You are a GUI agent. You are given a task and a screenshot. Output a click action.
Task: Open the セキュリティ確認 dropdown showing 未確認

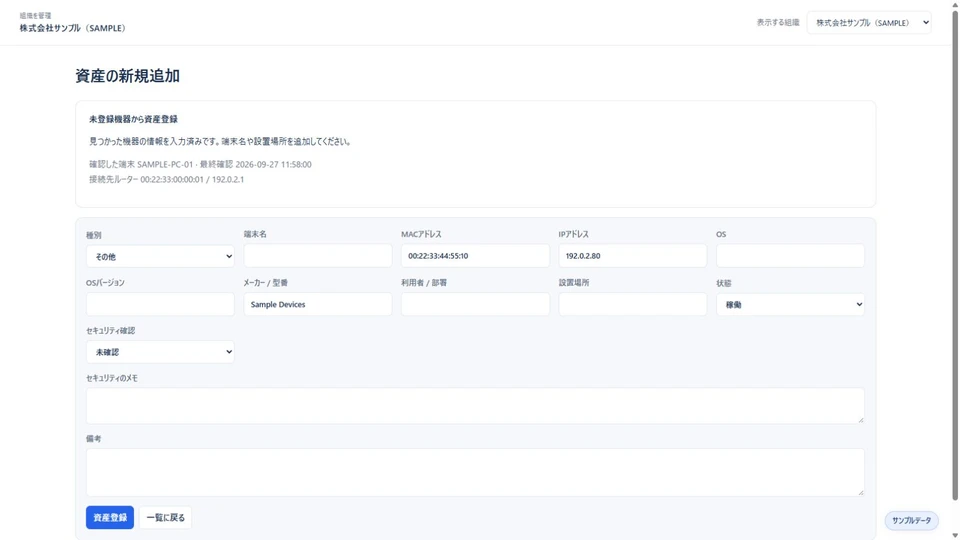pyautogui.click(x=160, y=352)
